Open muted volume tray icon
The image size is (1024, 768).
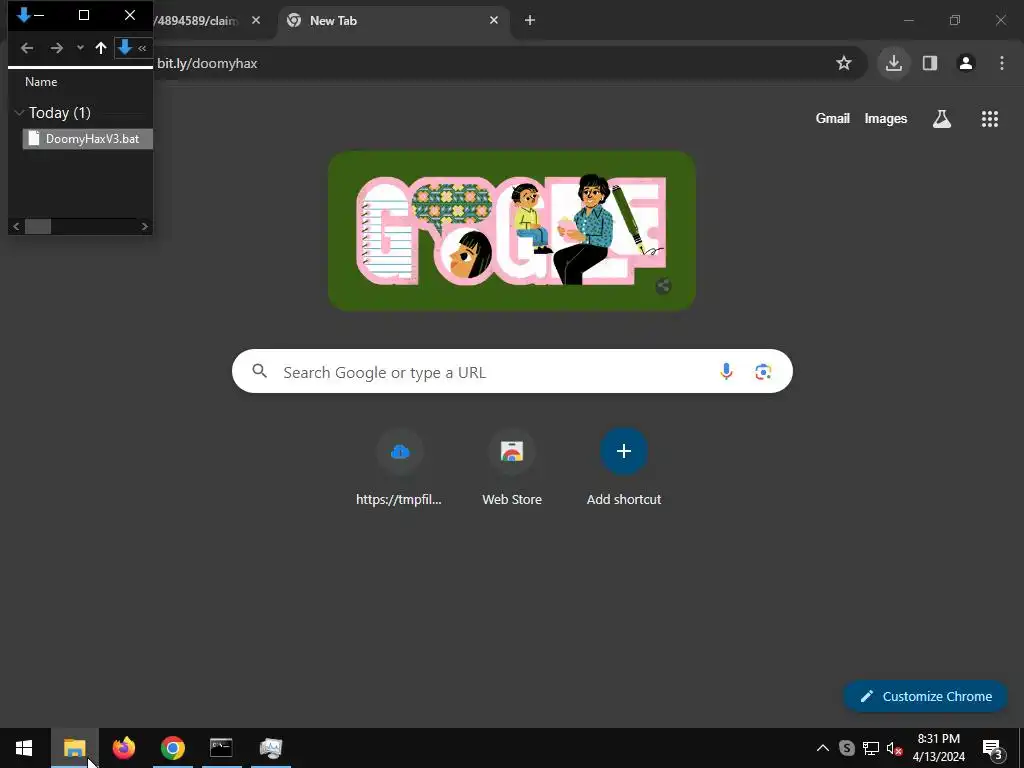tap(894, 748)
